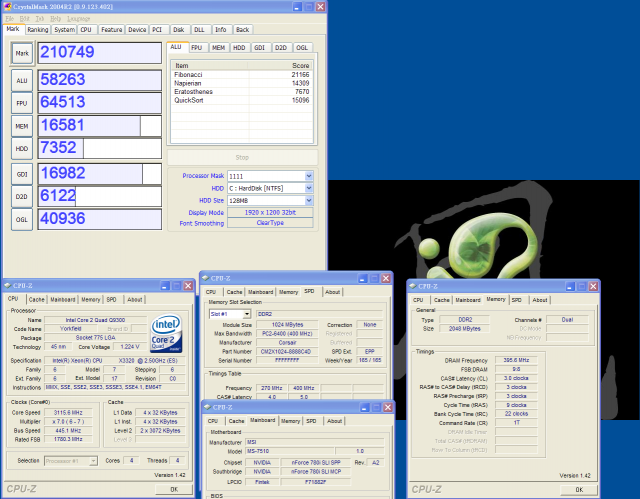The width and height of the screenshot is (640, 499).
Task: Switch to the Back tab
Action: coord(242,30)
